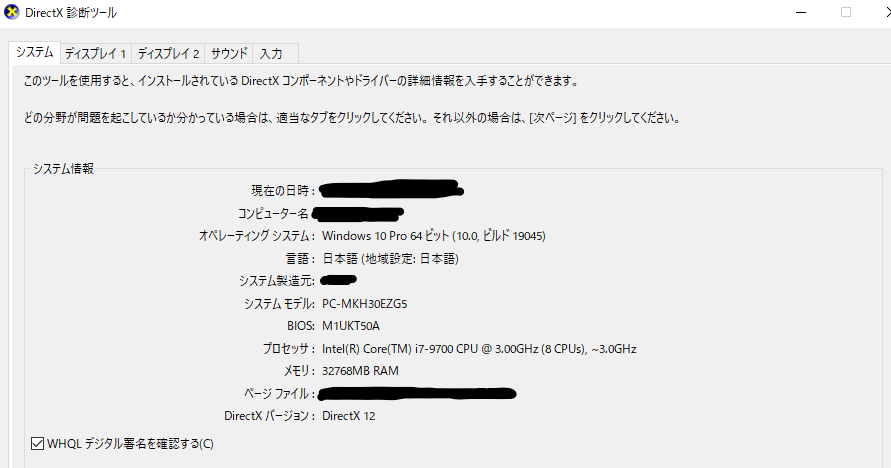891x468 pixels.
Task: Click the redacted ページ ファイル value
Action: click(x=417, y=393)
